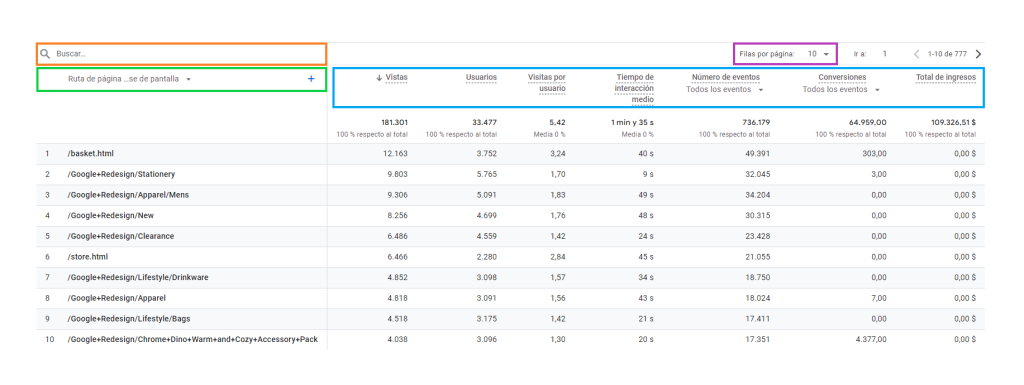Sort by Número de eventos column header
Screen dimensions: 1024x385
click(726, 78)
